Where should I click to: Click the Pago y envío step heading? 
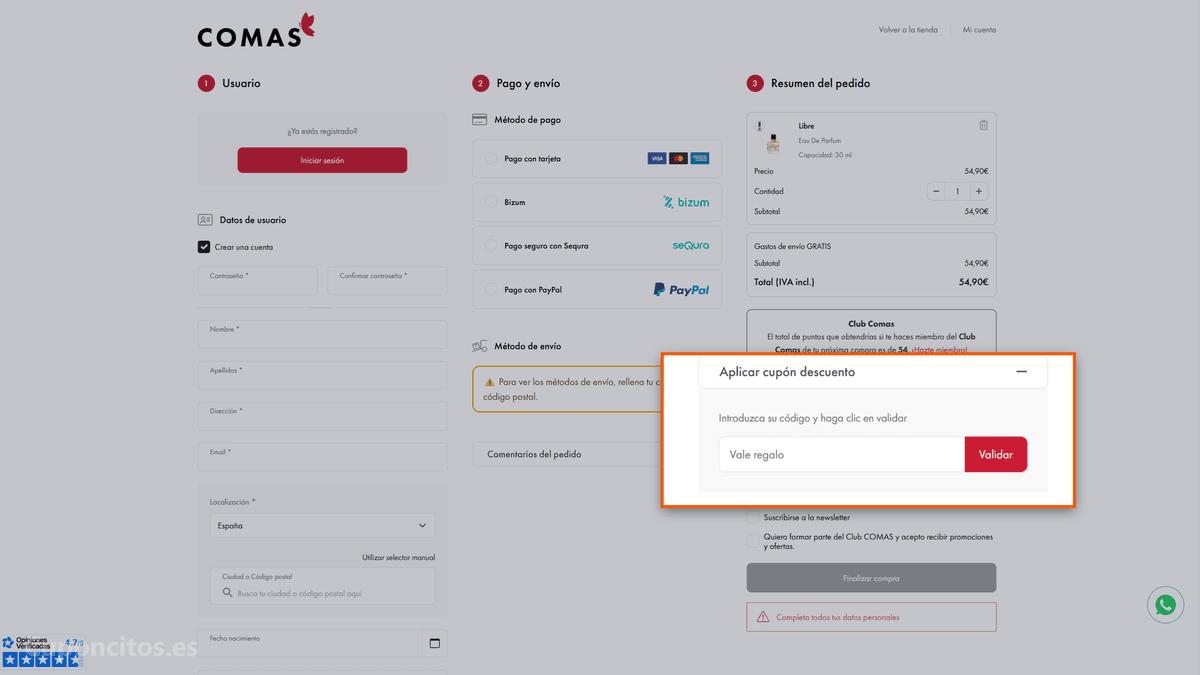528,83
